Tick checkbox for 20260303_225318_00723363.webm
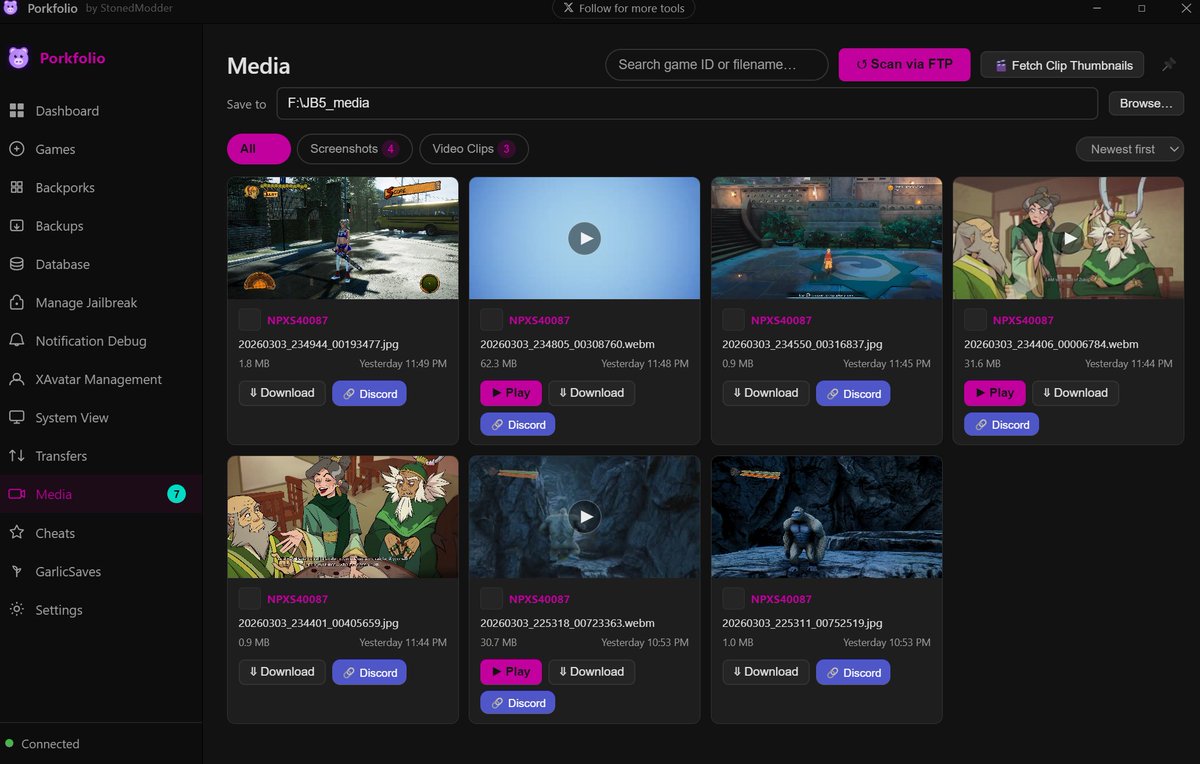The image size is (1200, 764). pyautogui.click(x=491, y=599)
